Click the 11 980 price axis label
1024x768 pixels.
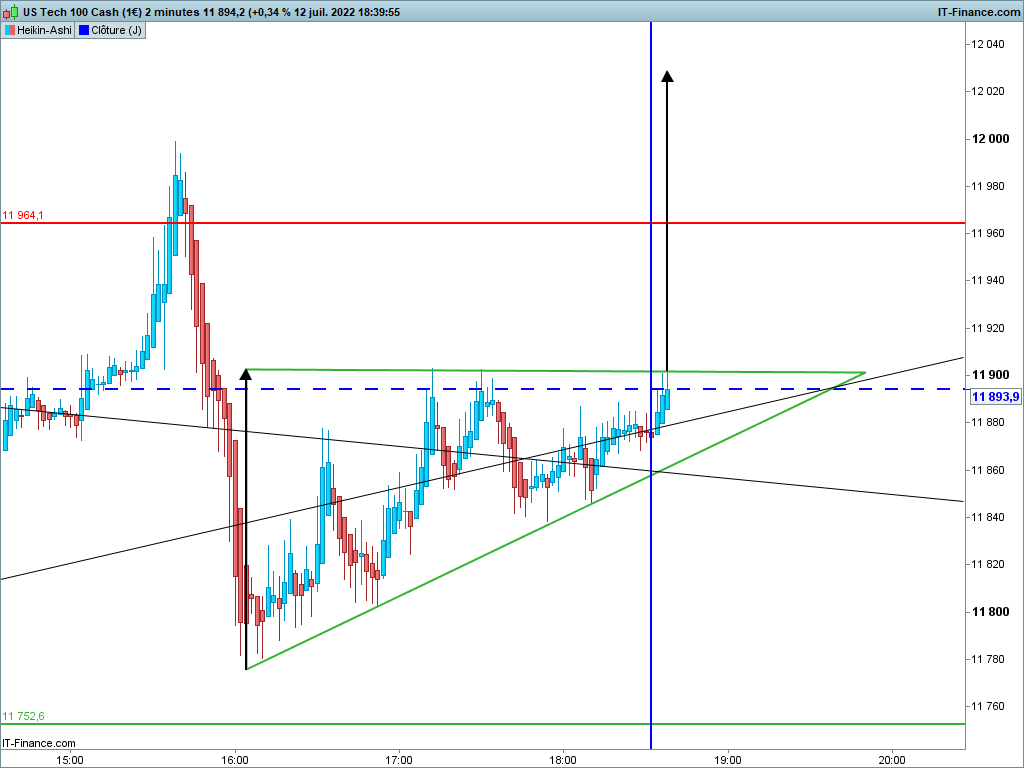click(x=987, y=186)
